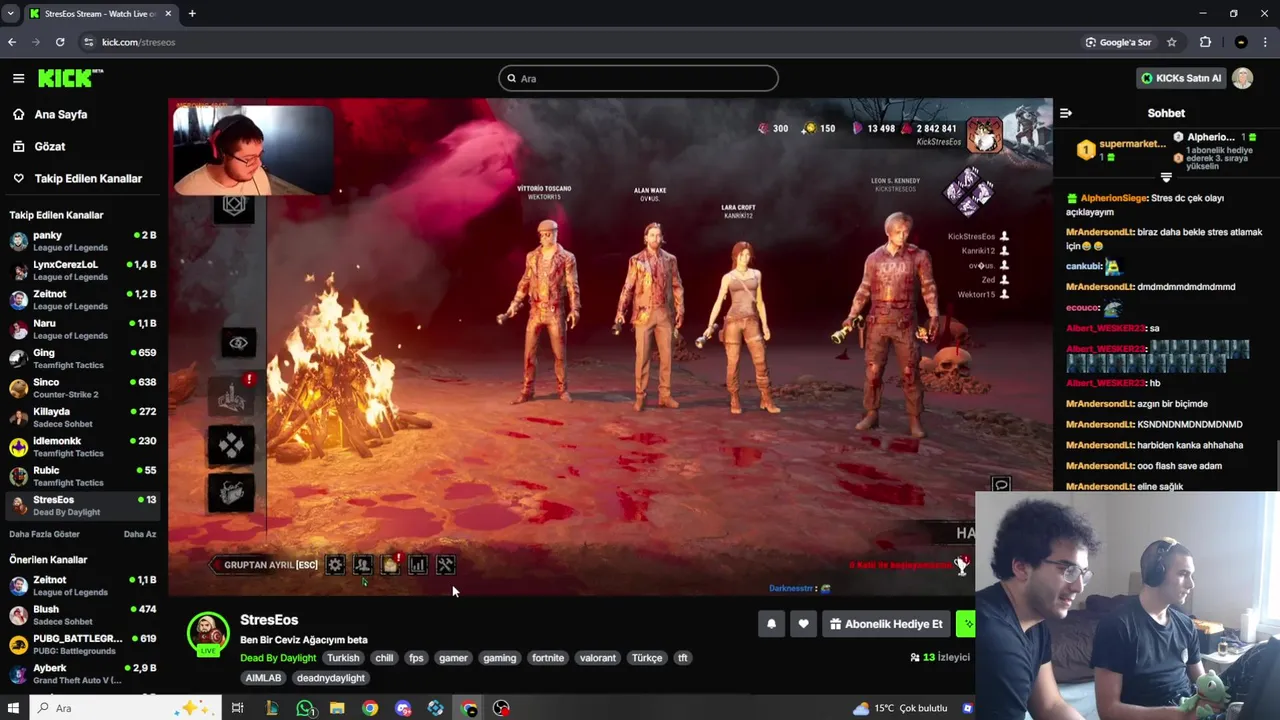This screenshot has width=1280, height=720.
Task: Click the KICK logo
Action: click(70, 78)
